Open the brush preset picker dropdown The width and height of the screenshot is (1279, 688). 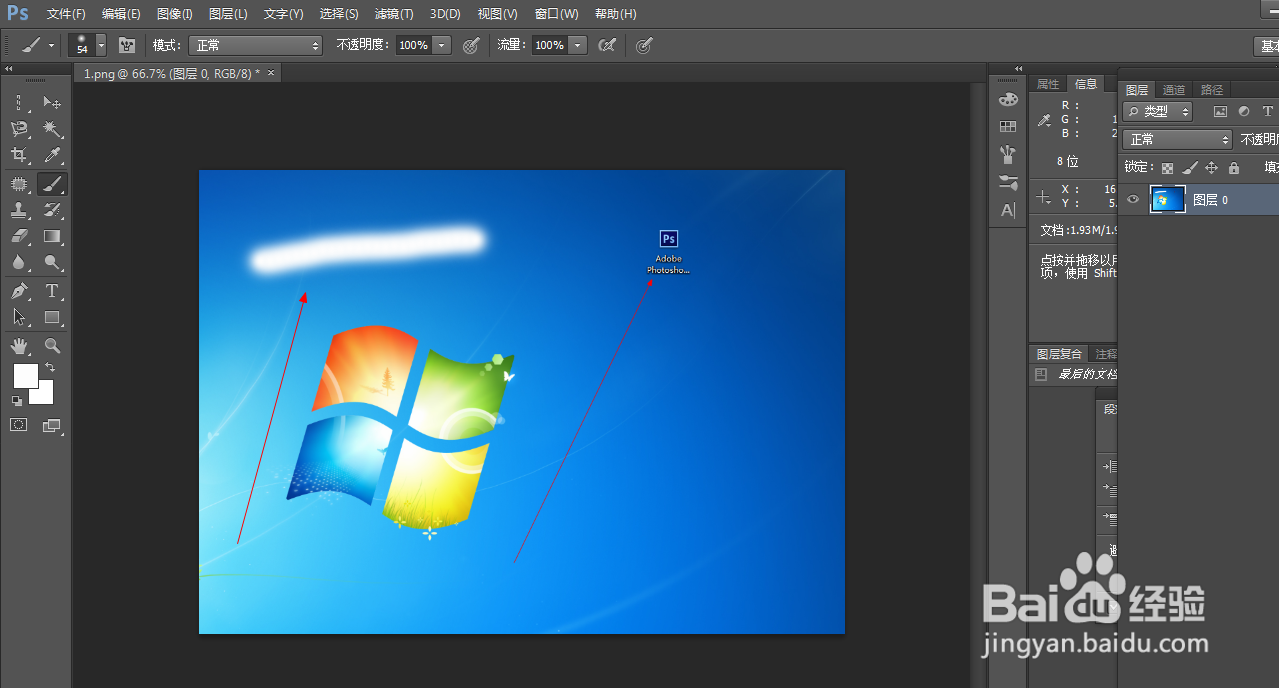coord(101,45)
